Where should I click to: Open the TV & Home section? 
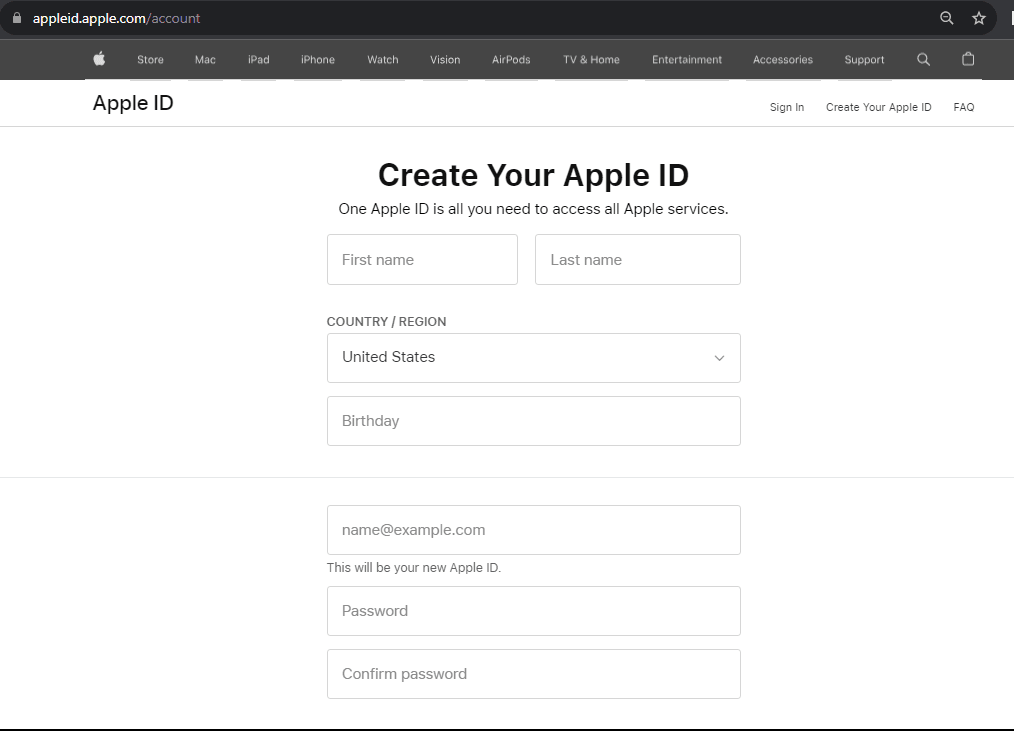point(590,59)
